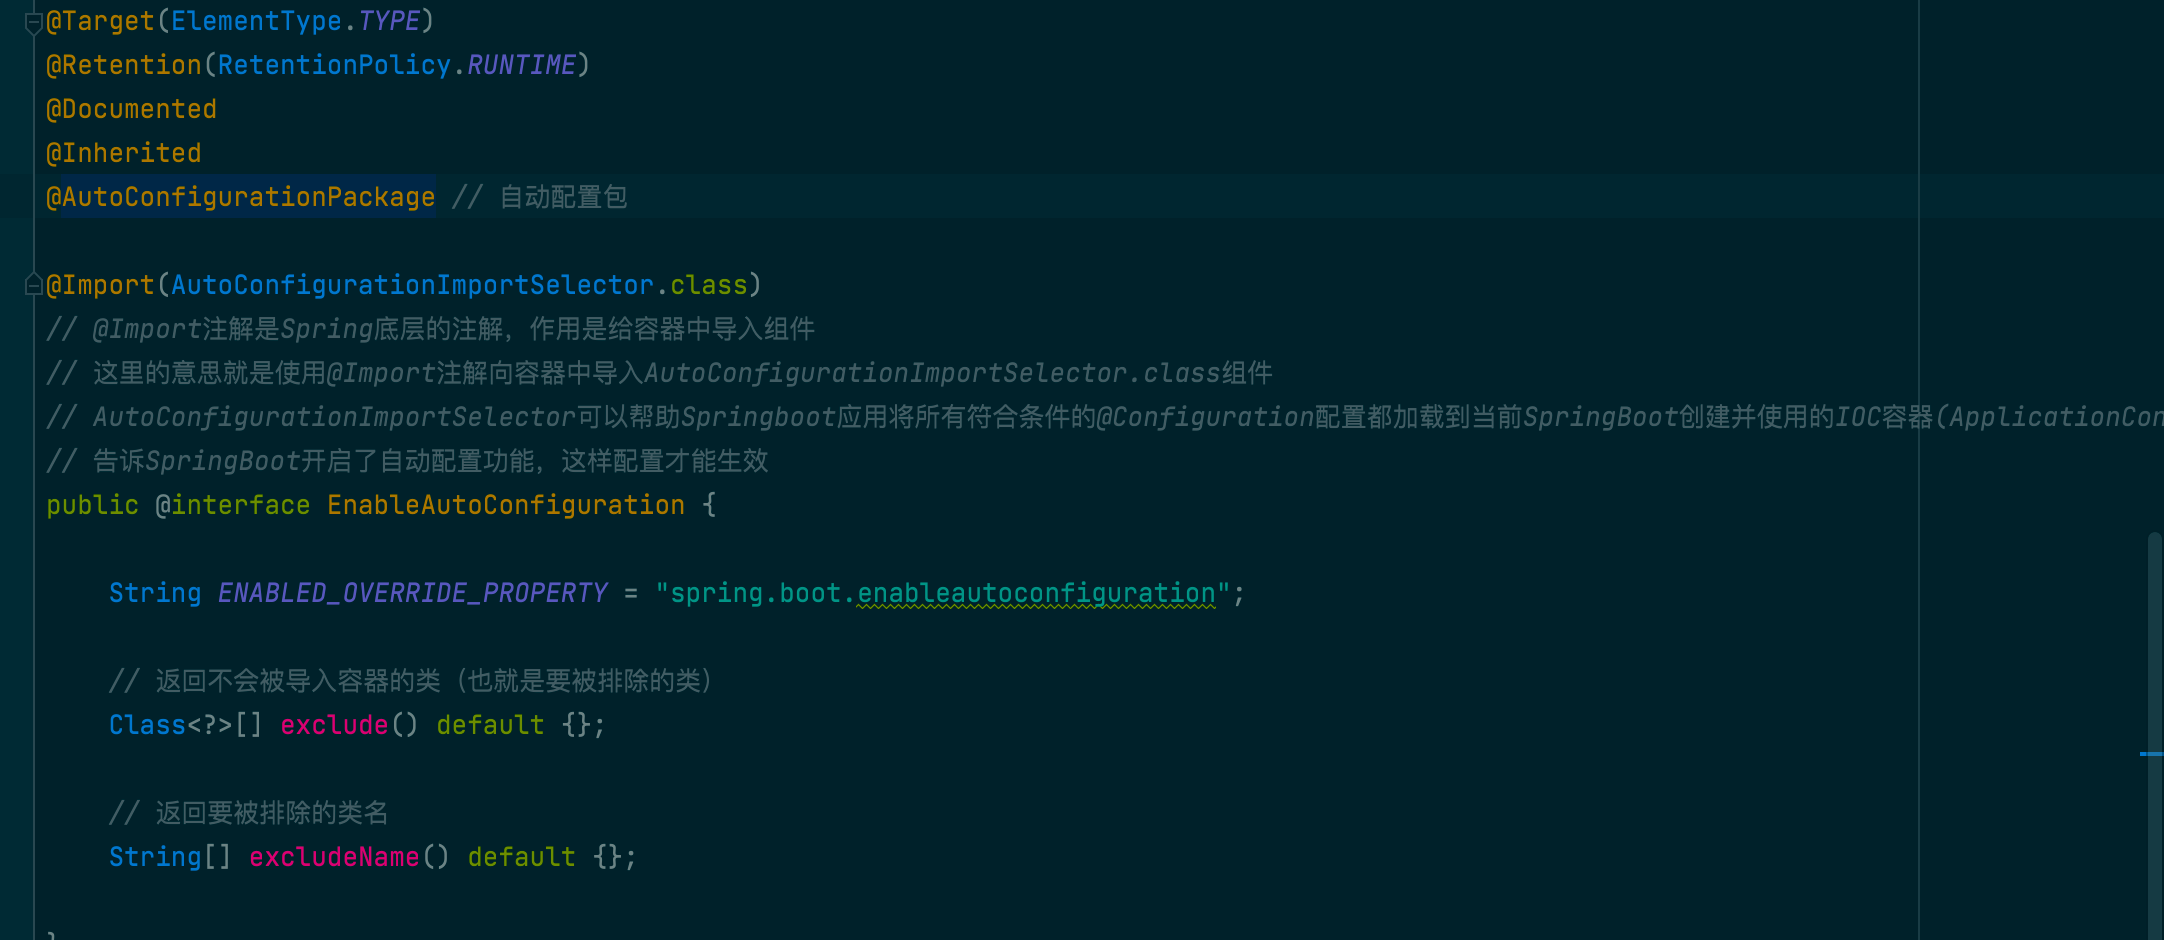Click the "spring.boot.enableautoconfiguration" string literal
2164x940 pixels.
pyautogui.click(x=943, y=593)
